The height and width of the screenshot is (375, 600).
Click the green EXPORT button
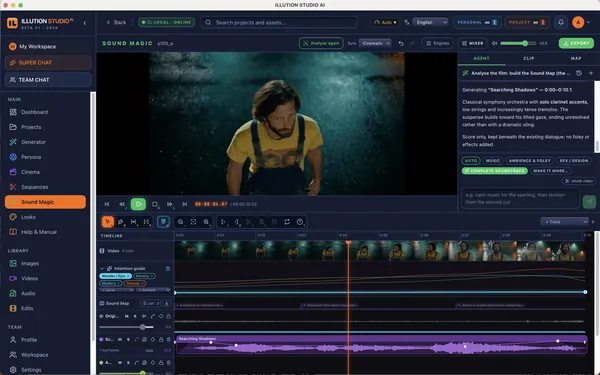coord(576,43)
